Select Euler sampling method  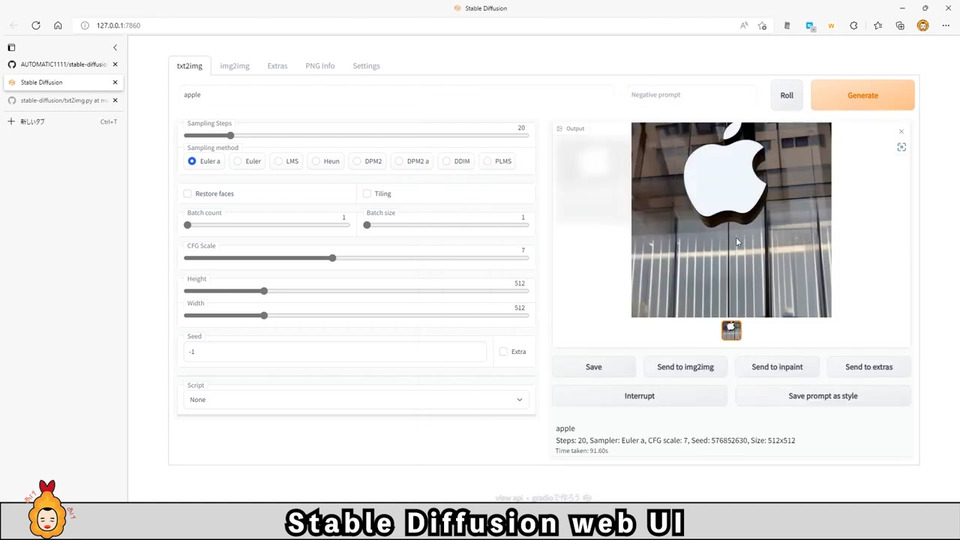tap(247, 161)
